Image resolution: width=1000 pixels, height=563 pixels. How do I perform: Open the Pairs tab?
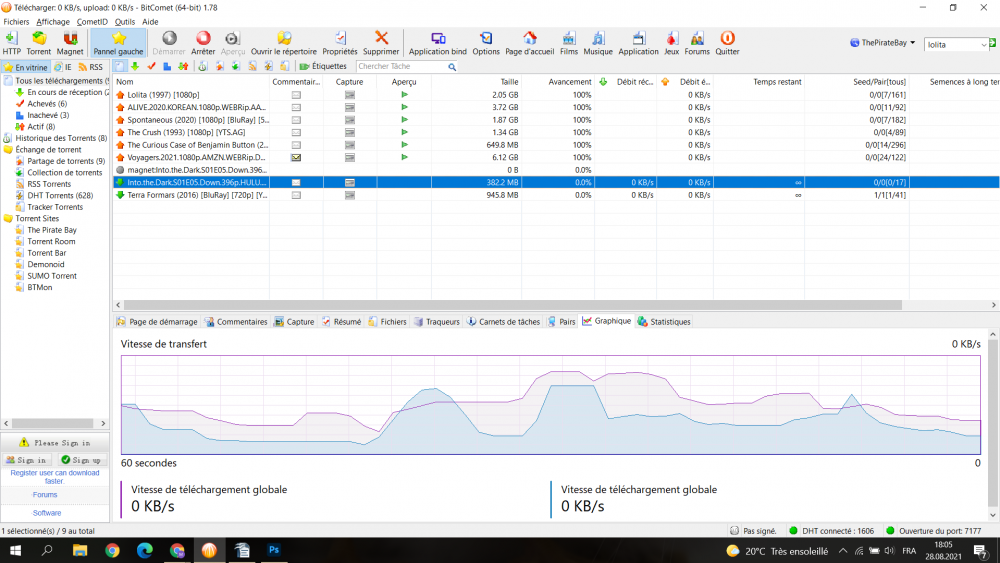[x=561, y=322]
